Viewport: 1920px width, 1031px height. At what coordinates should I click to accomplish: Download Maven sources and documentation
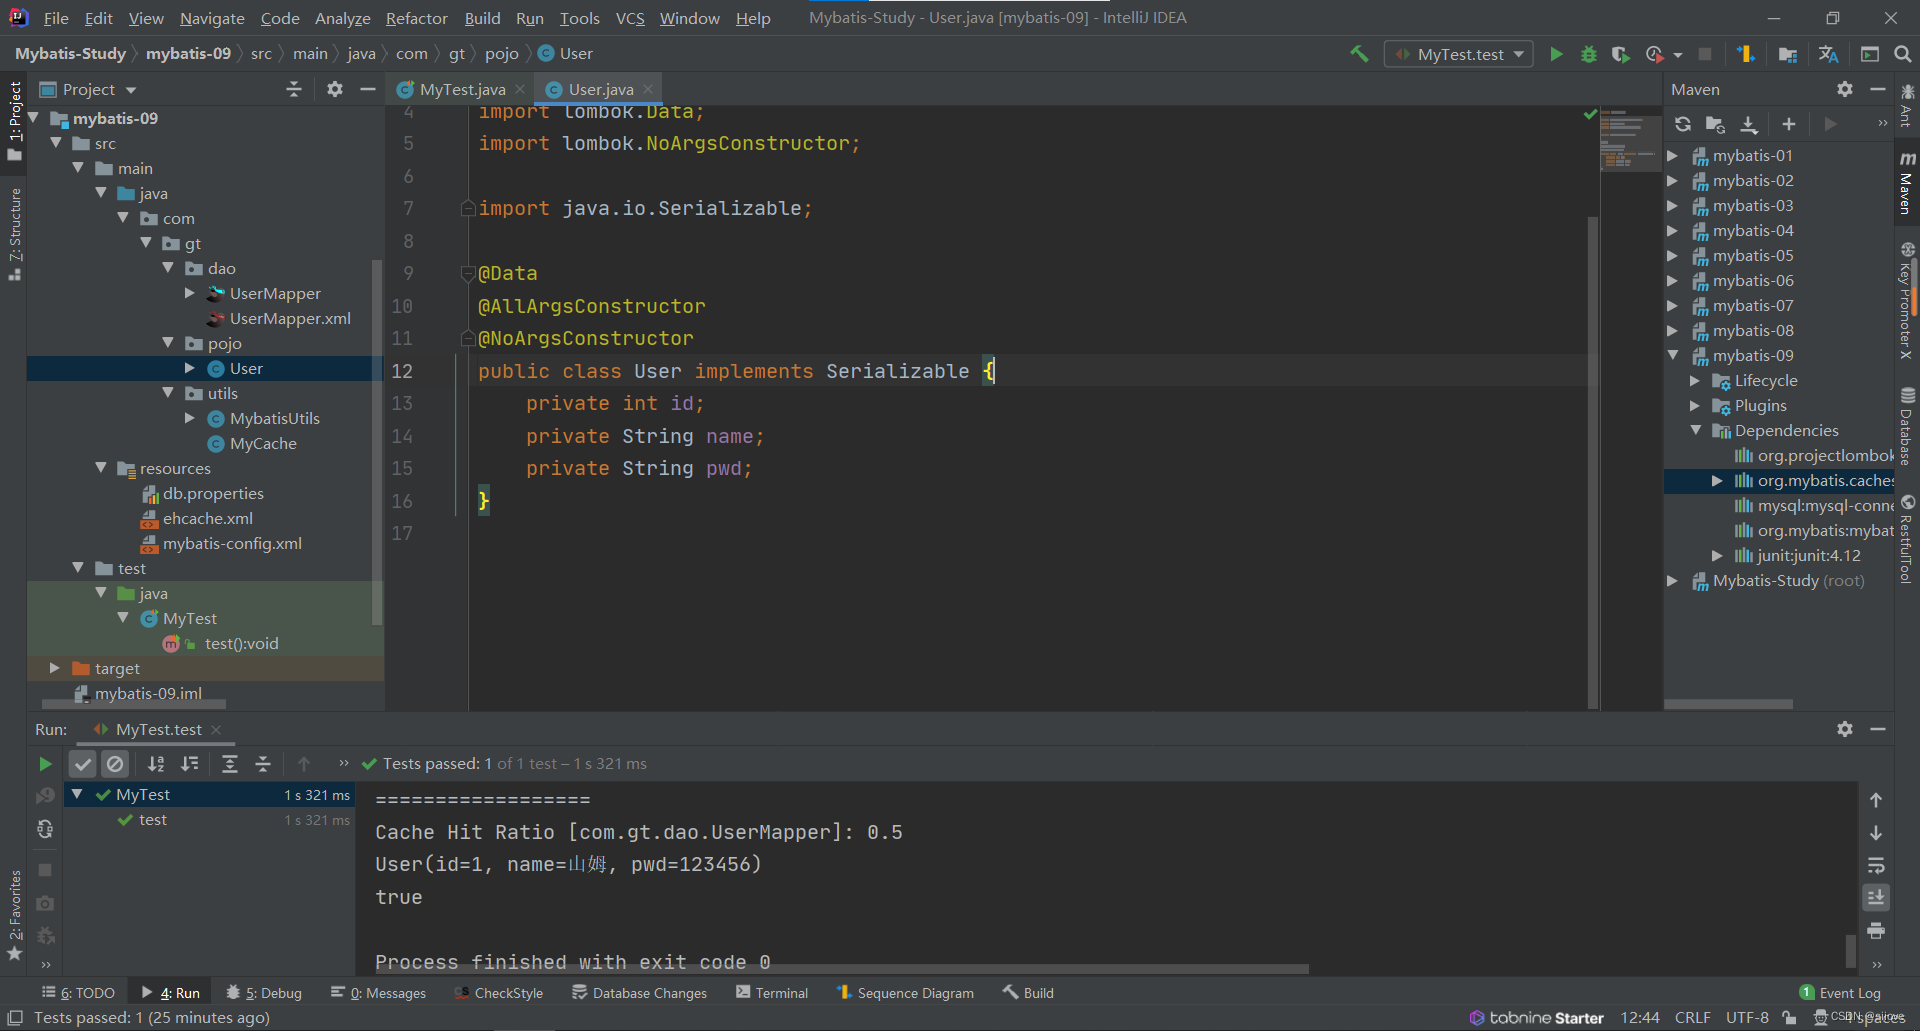[1749, 124]
